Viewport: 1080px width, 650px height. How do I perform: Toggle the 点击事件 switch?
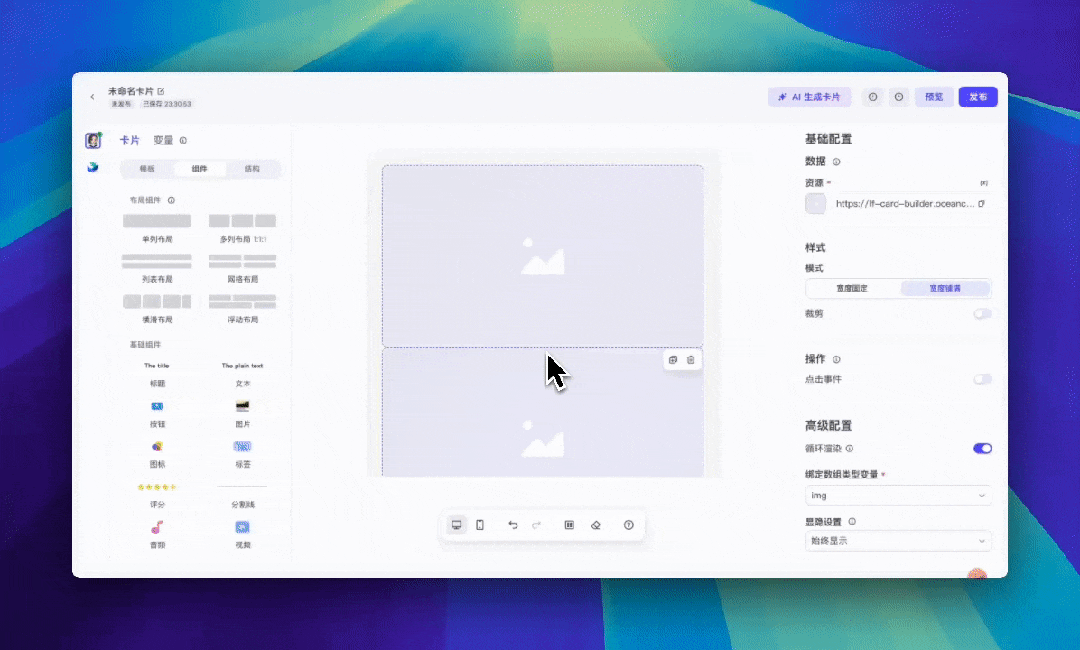(982, 379)
